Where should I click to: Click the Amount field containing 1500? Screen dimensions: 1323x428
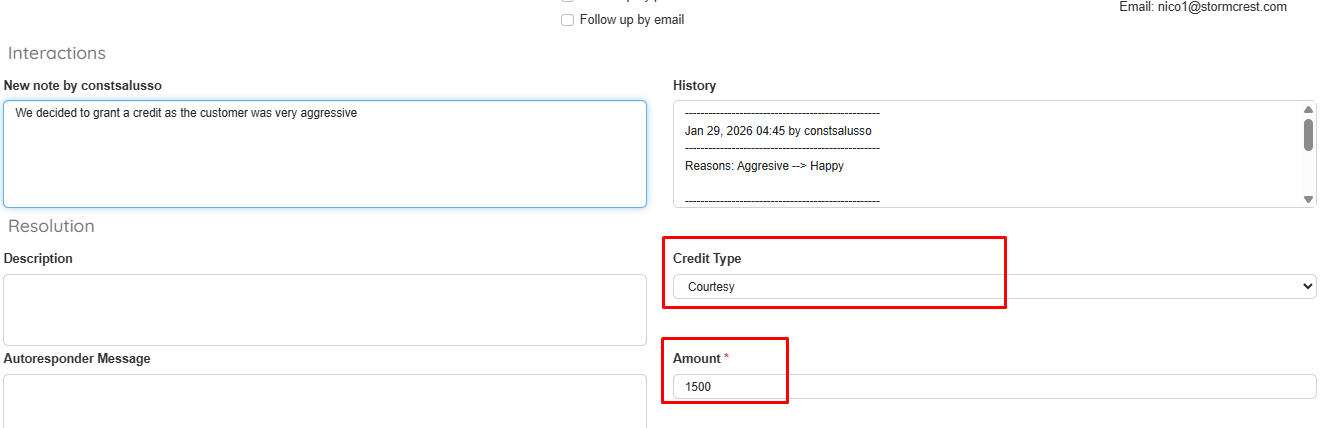(x=994, y=386)
